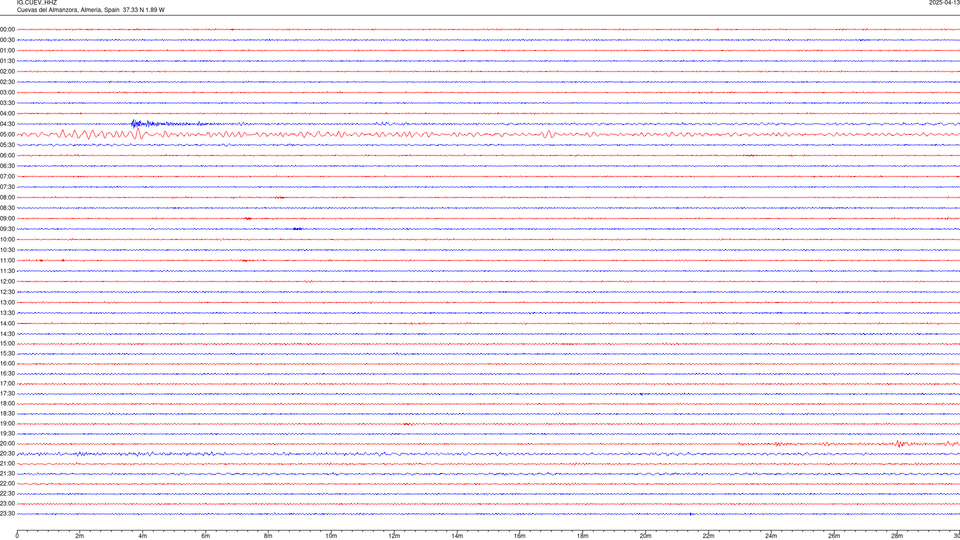This screenshot has width=960, height=540.
Task: Select the 05:30 trace time label
Action: pyautogui.click(x=7, y=144)
